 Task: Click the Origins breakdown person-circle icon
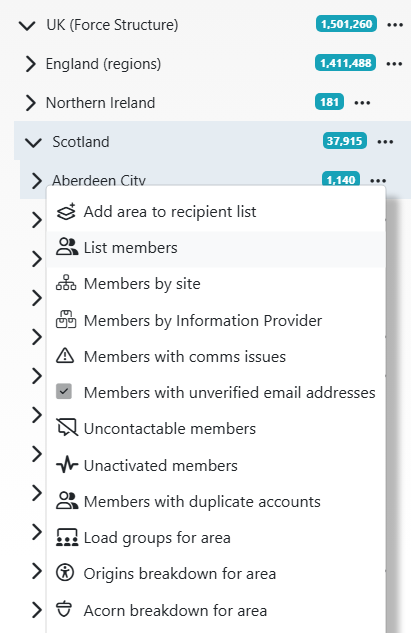[65, 572]
